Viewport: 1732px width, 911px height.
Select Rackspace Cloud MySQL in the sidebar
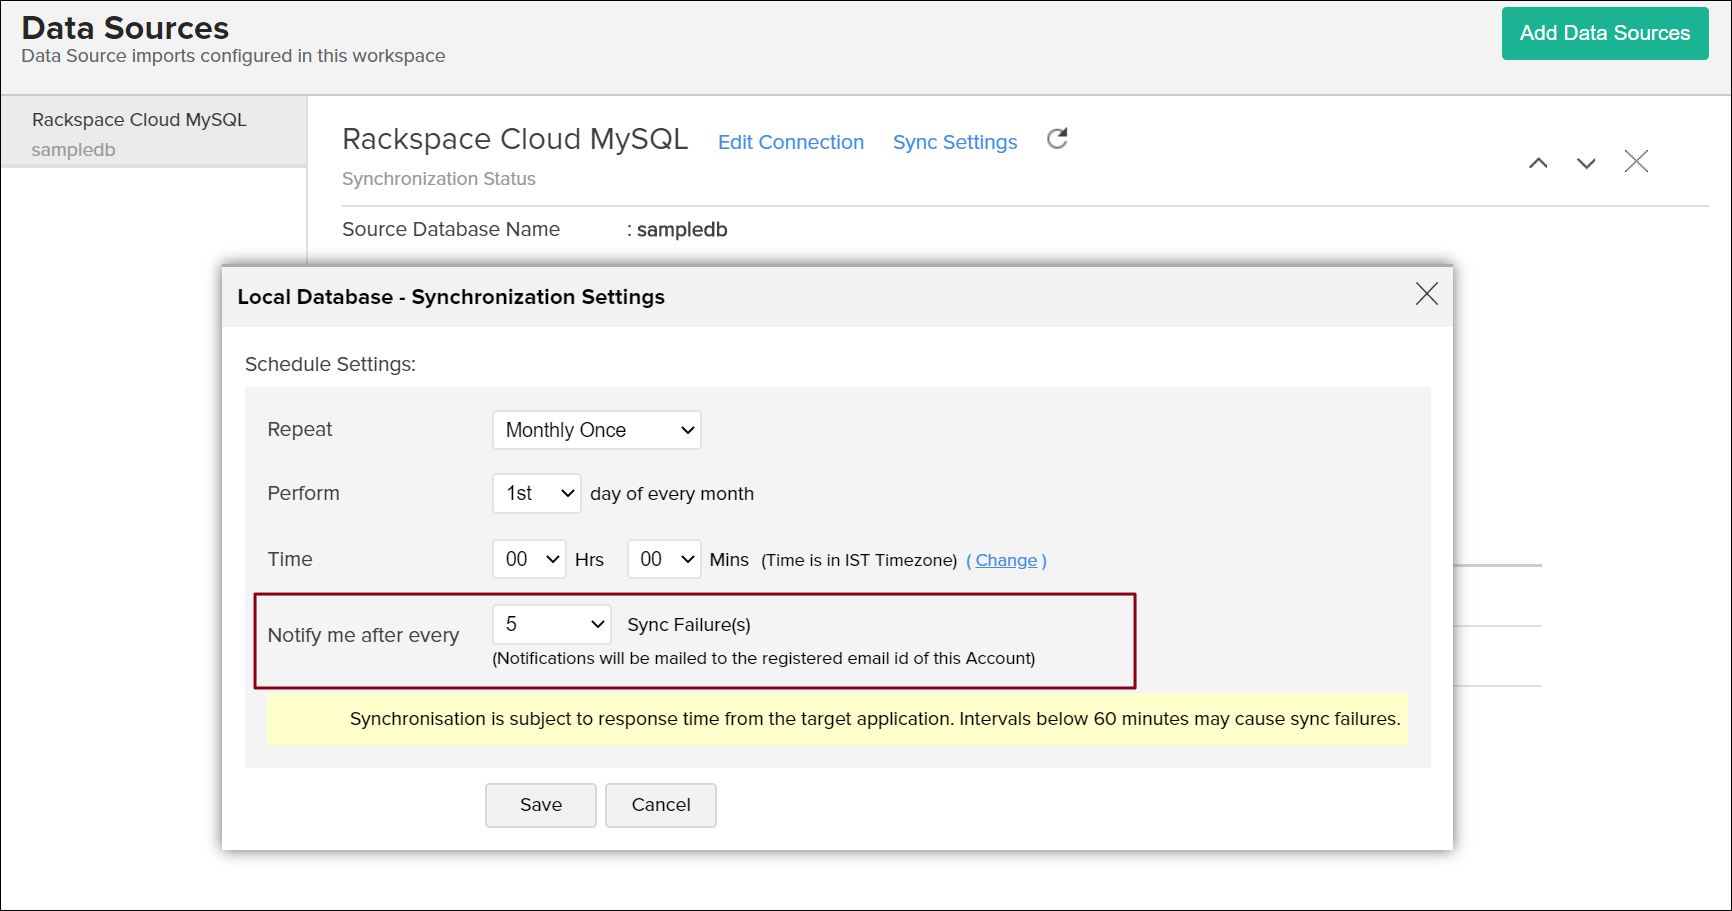coord(139,120)
